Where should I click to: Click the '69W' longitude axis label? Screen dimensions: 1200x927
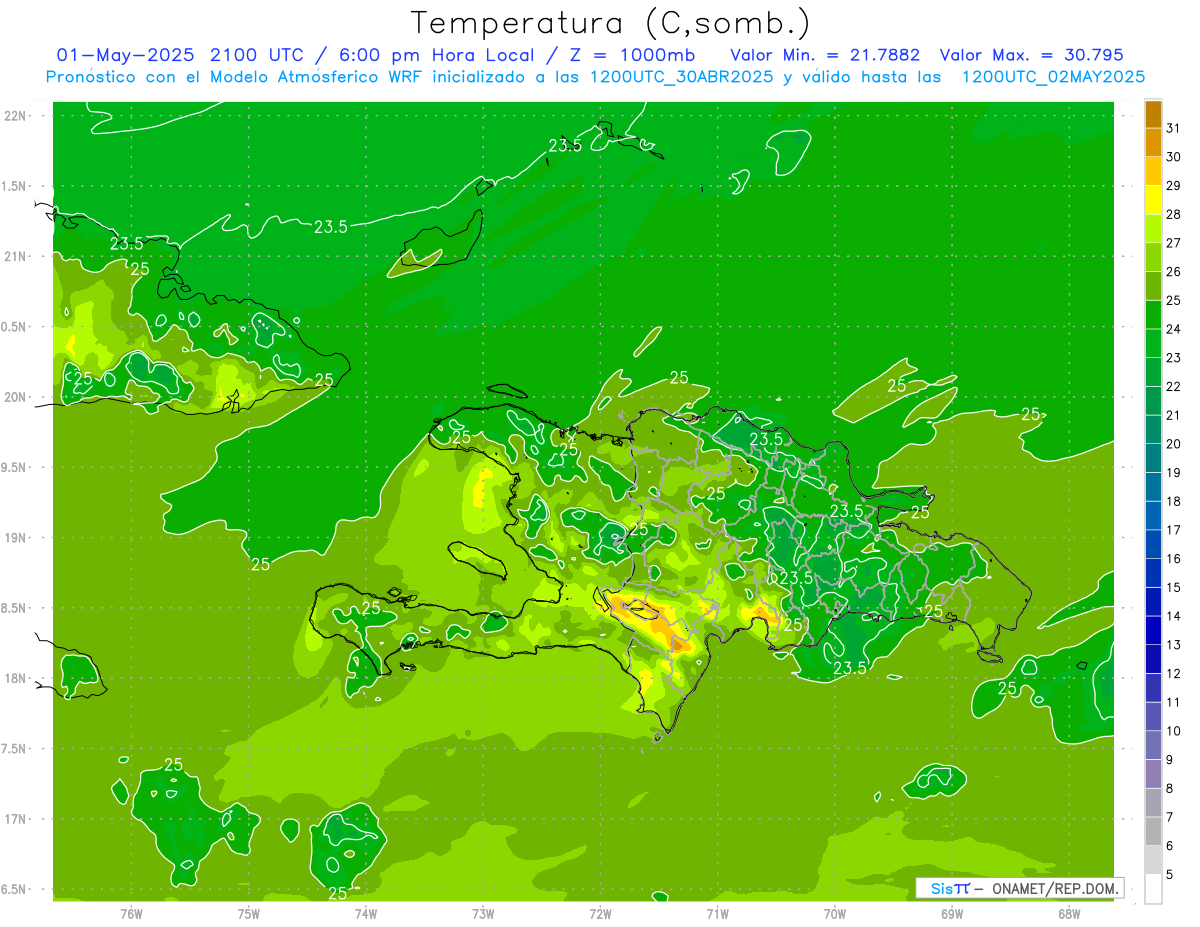(x=952, y=913)
